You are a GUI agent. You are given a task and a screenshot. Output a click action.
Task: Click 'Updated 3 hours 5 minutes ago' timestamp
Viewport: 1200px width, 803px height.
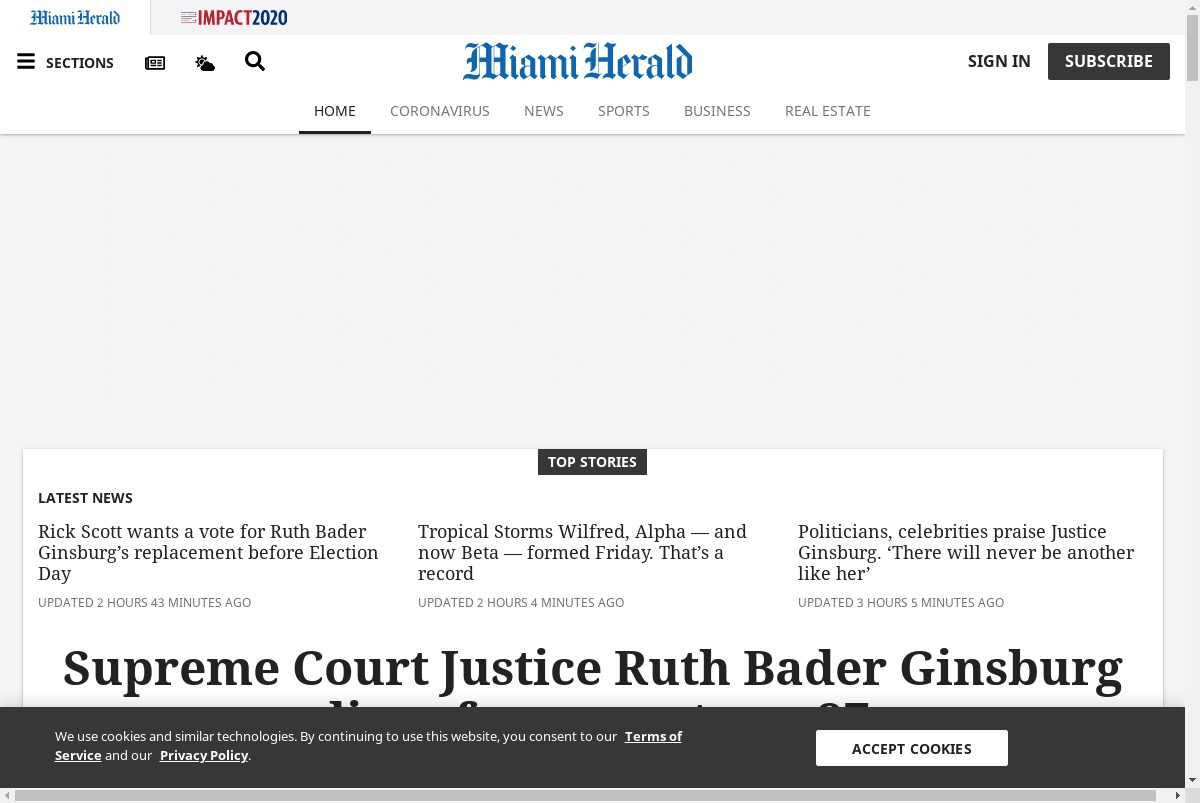pos(901,603)
